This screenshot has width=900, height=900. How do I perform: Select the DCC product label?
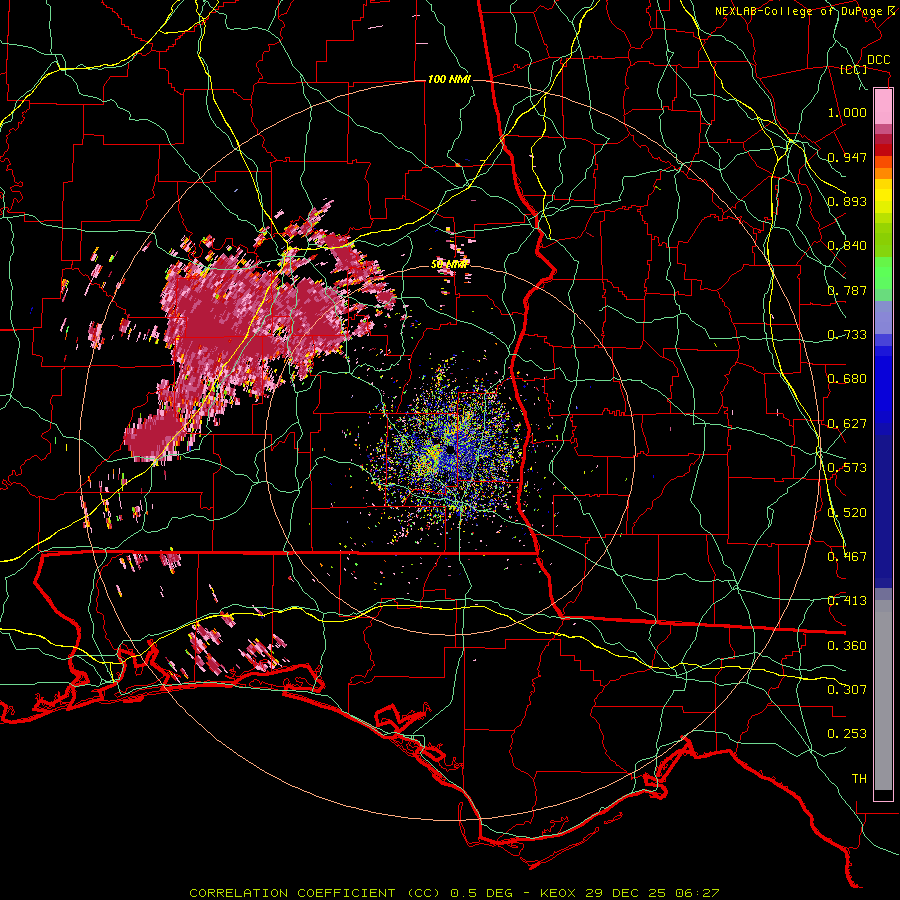coord(878,60)
